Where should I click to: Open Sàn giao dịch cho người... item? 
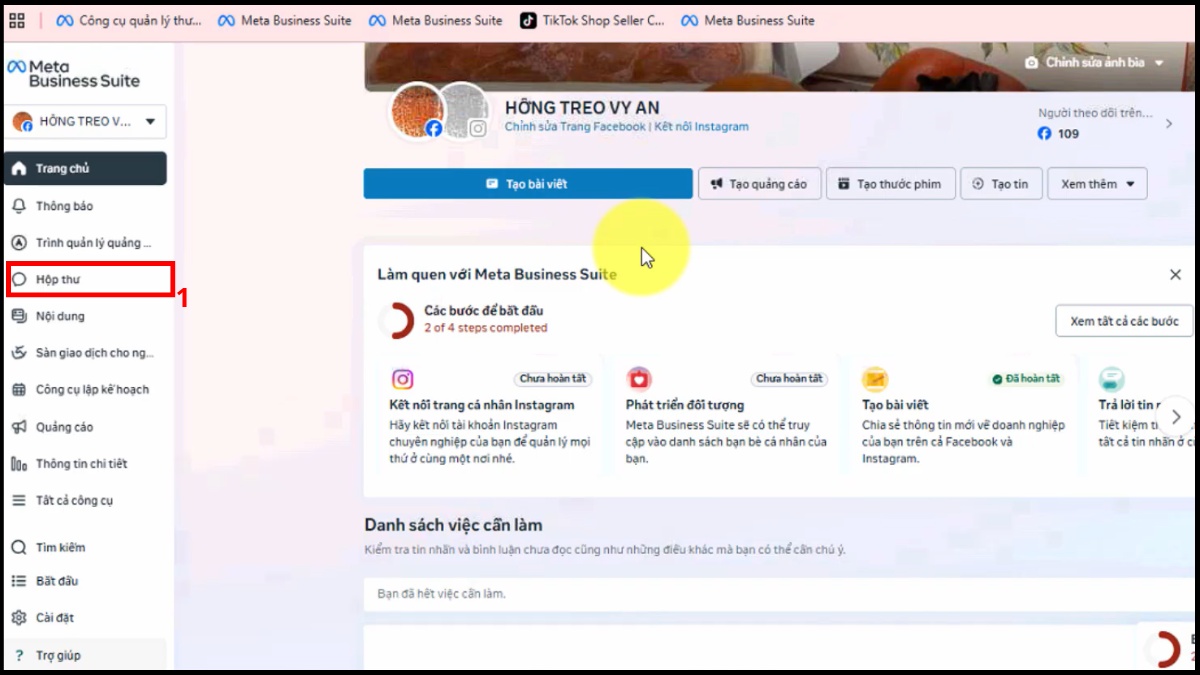pyautogui.click(x=85, y=353)
